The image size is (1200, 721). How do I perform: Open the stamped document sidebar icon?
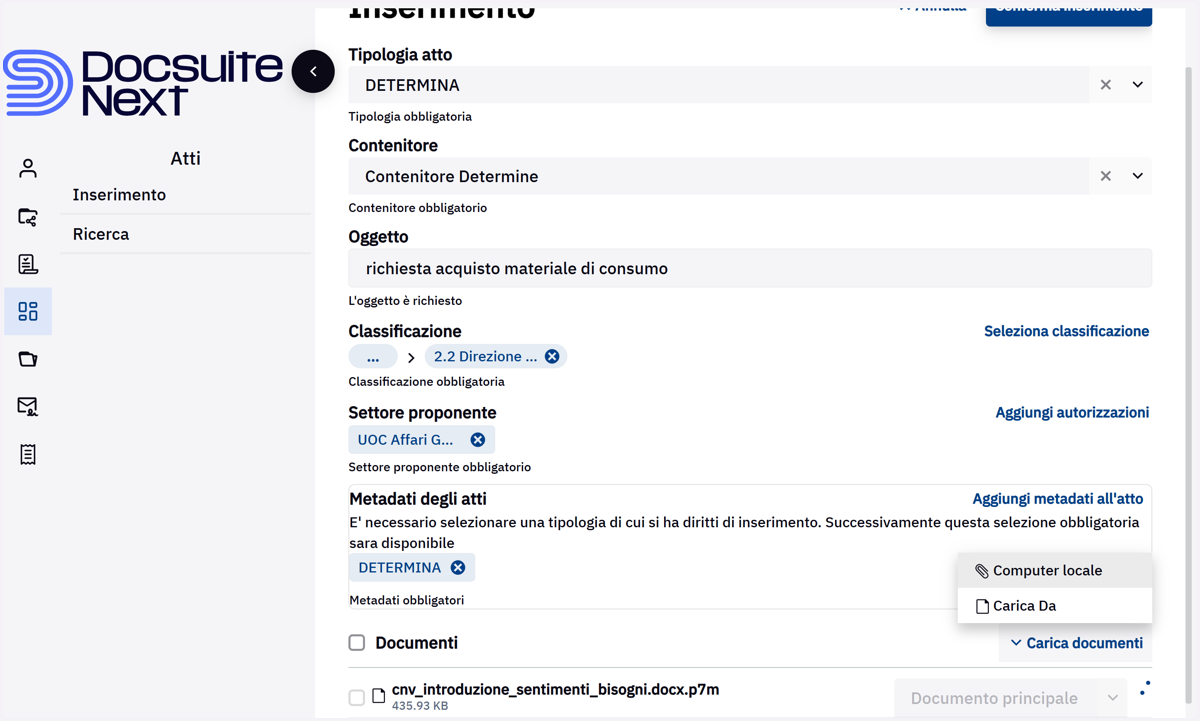pyautogui.click(x=28, y=264)
